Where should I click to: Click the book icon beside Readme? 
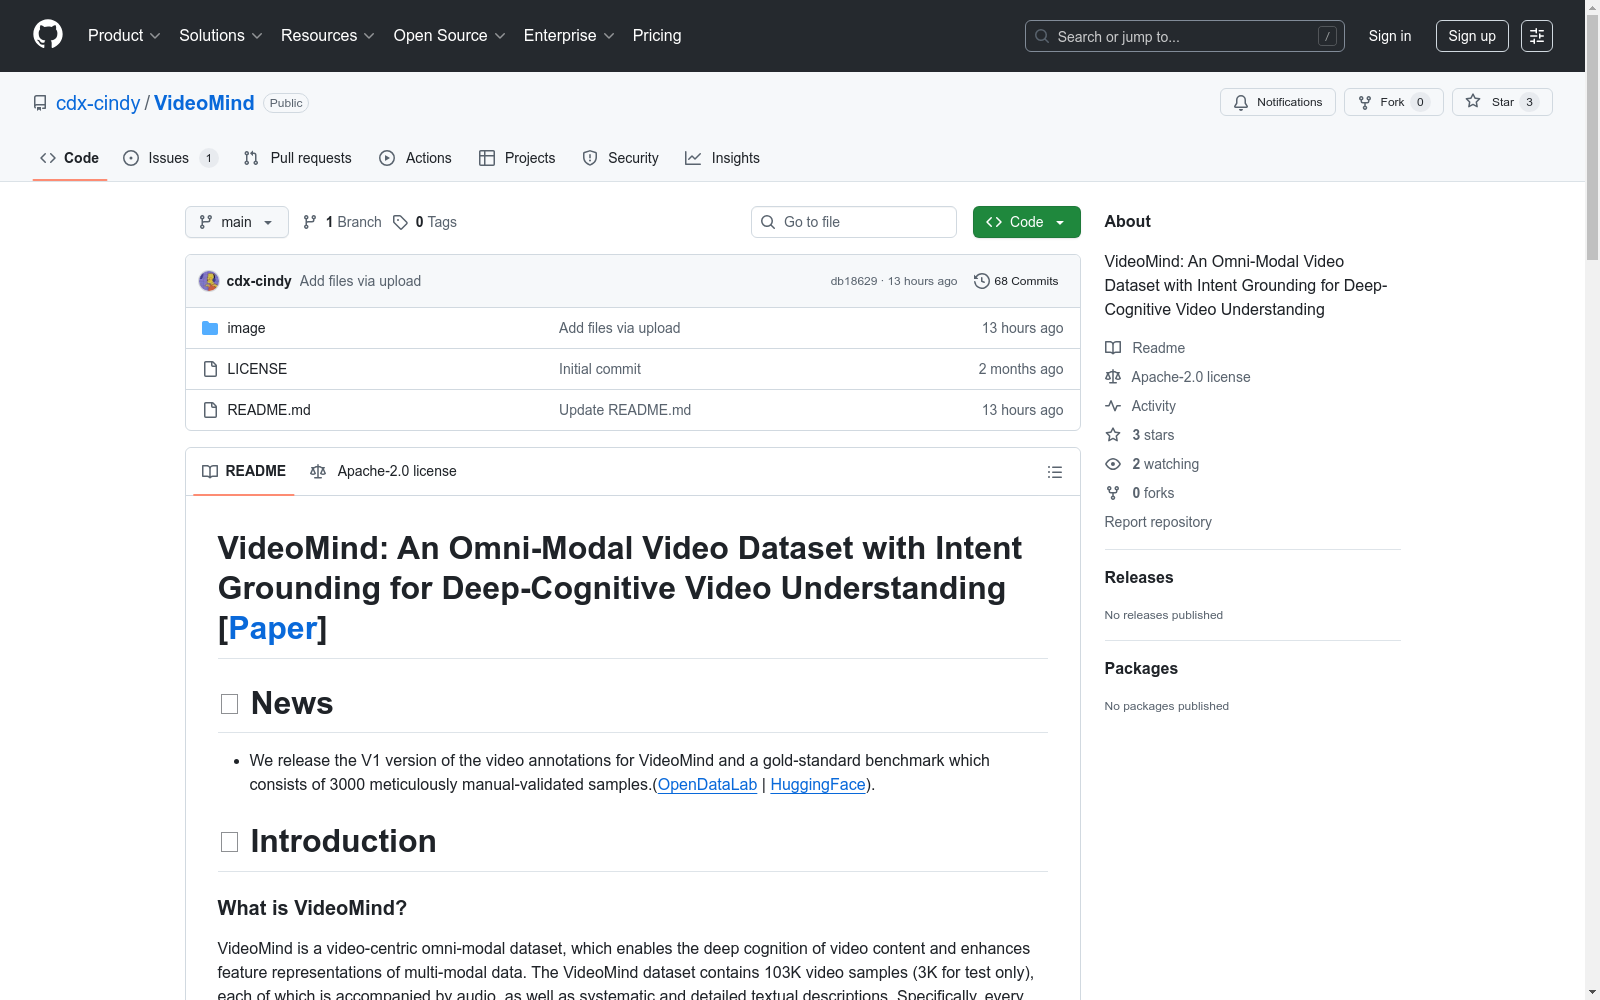tap(1113, 348)
